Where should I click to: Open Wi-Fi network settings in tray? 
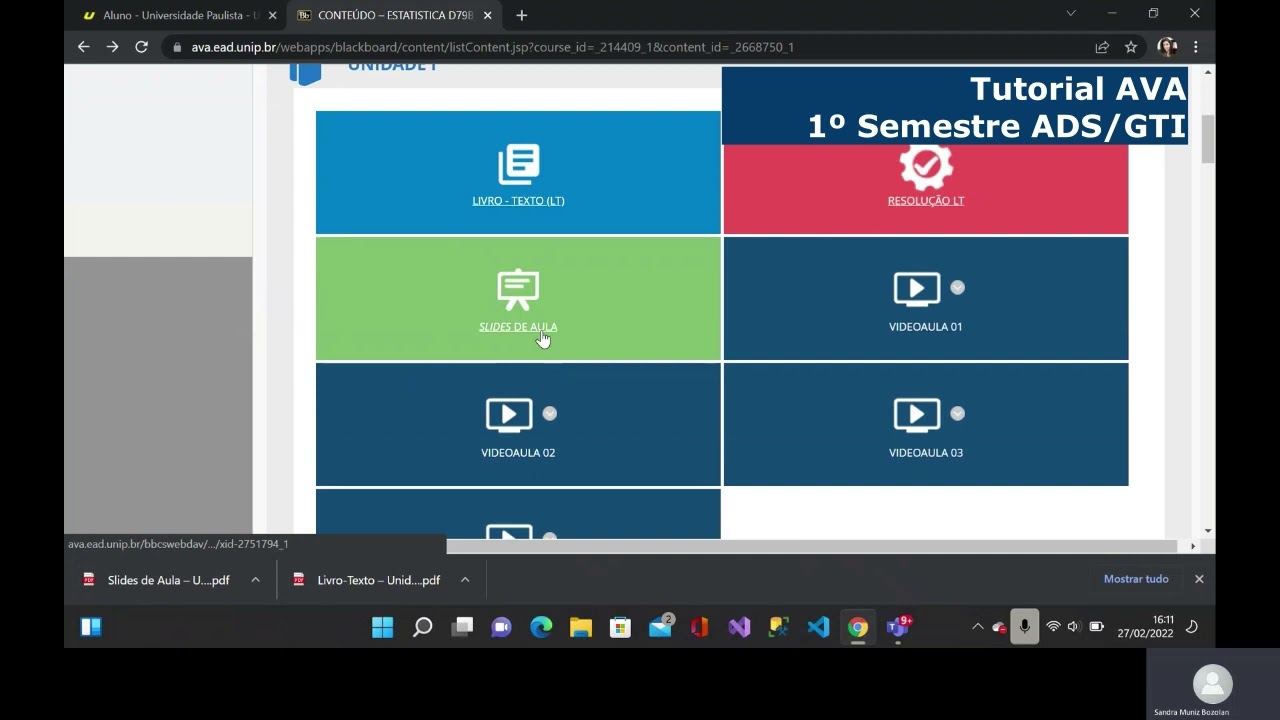[x=1053, y=627]
